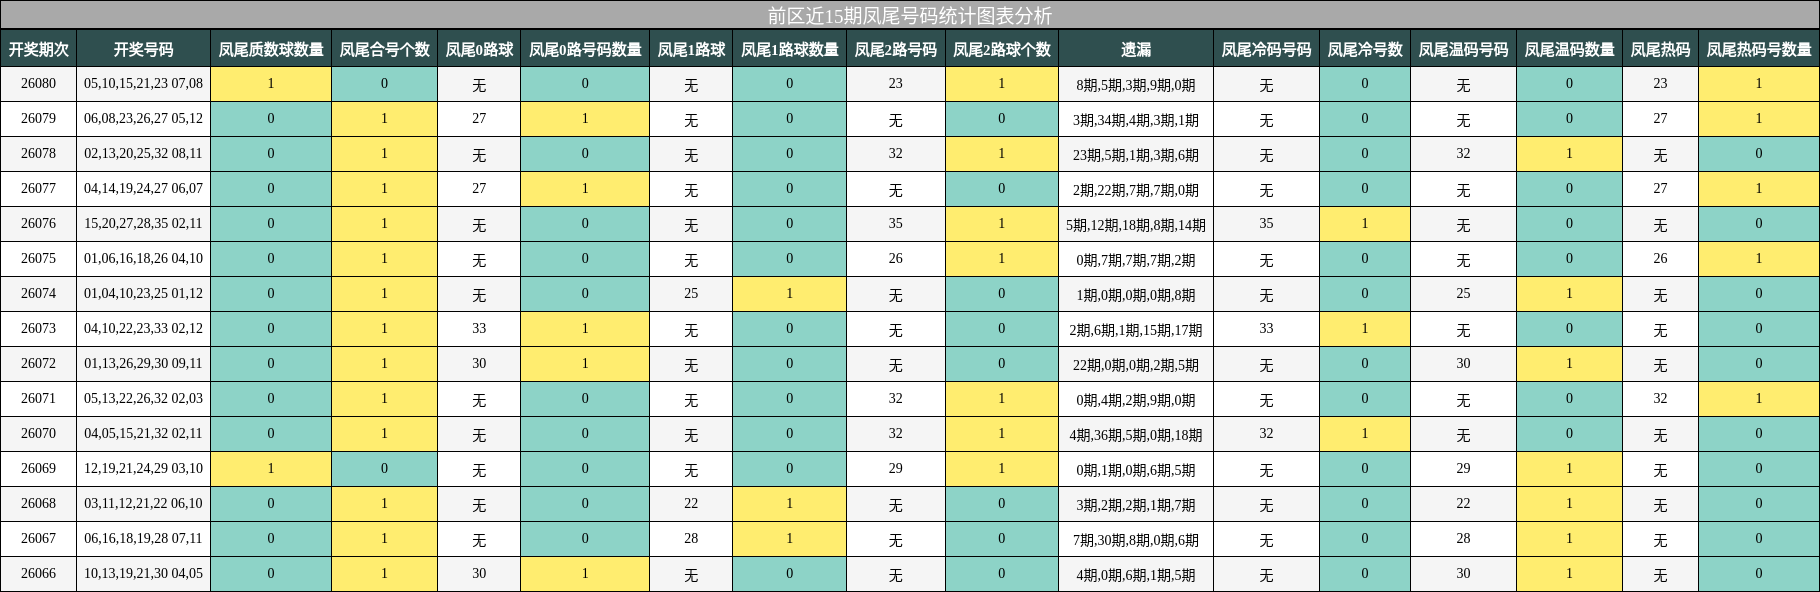Click the 凤尾热码 header
Image resolution: width=1820 pixels, height=592 pixels.
1660,49
